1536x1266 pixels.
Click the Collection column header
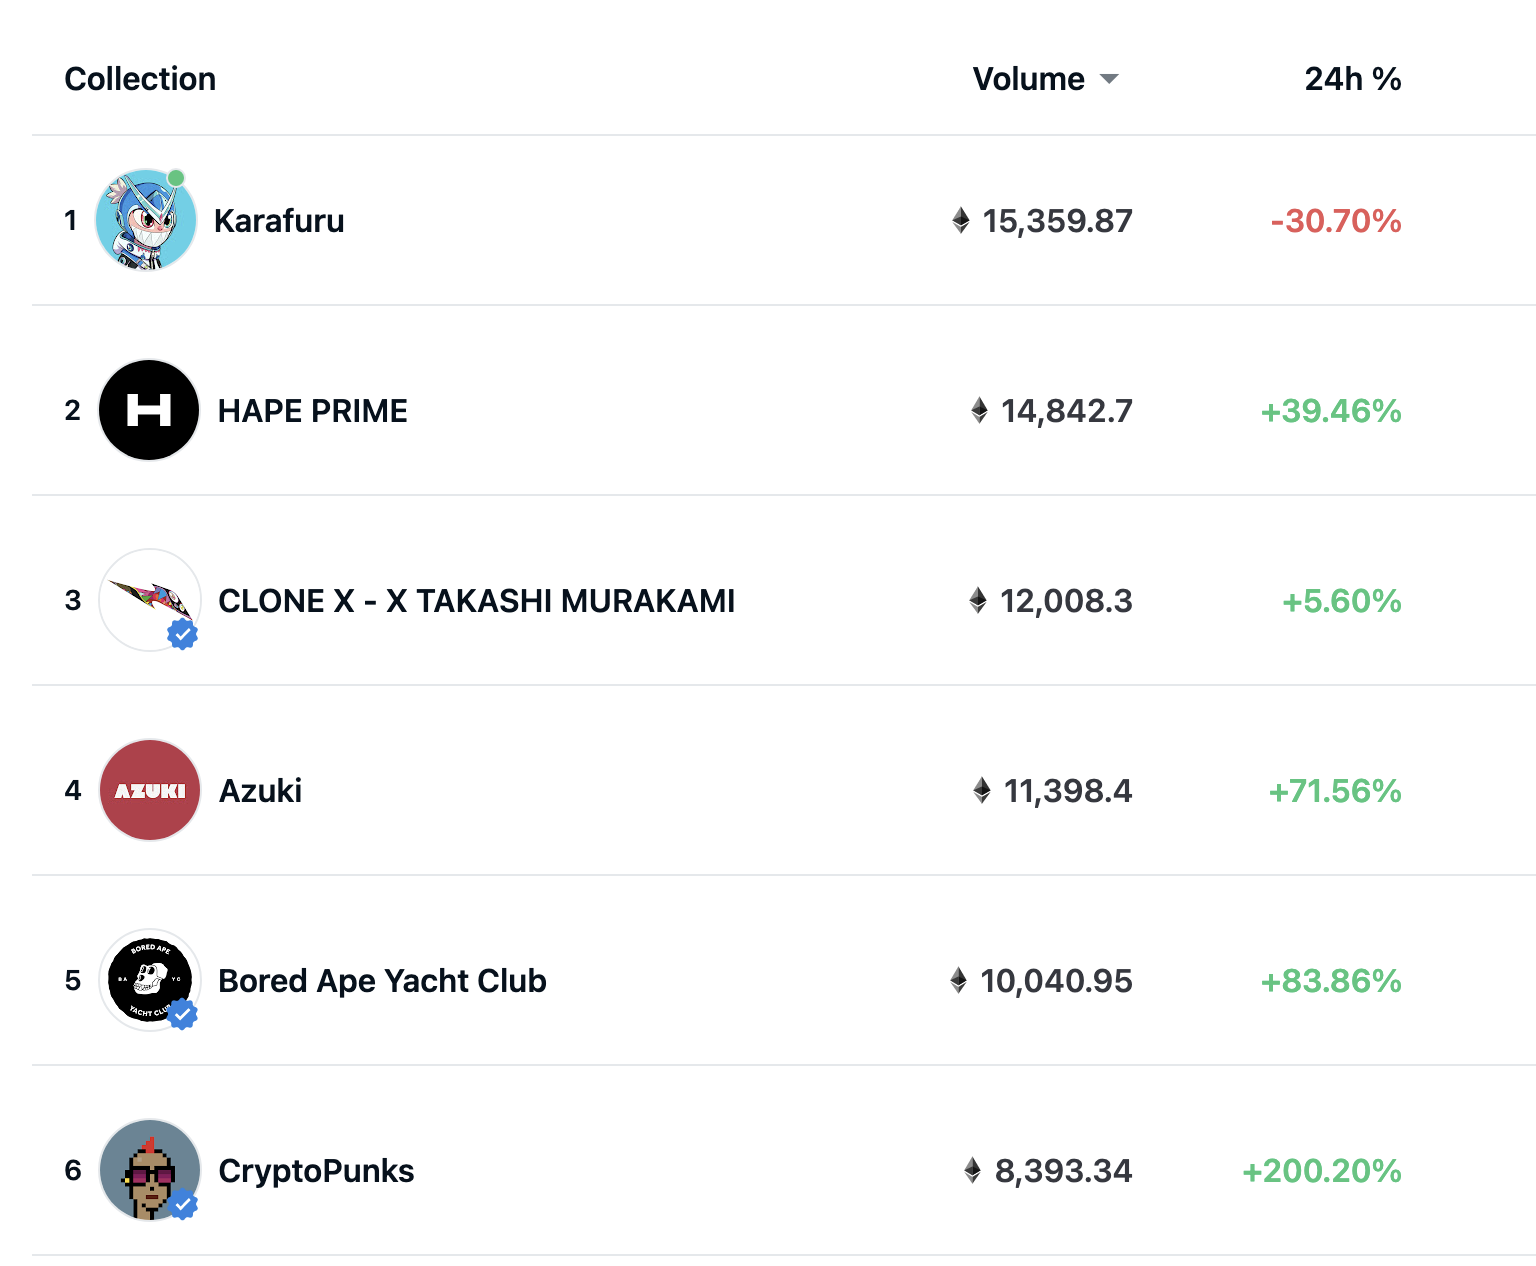140,79
